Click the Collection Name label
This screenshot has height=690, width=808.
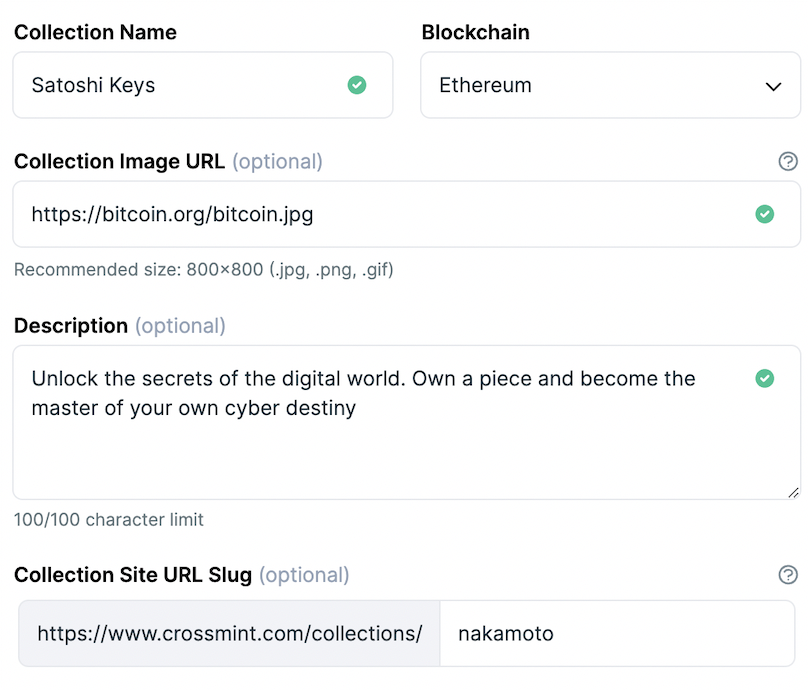click(x=95, y=32)
